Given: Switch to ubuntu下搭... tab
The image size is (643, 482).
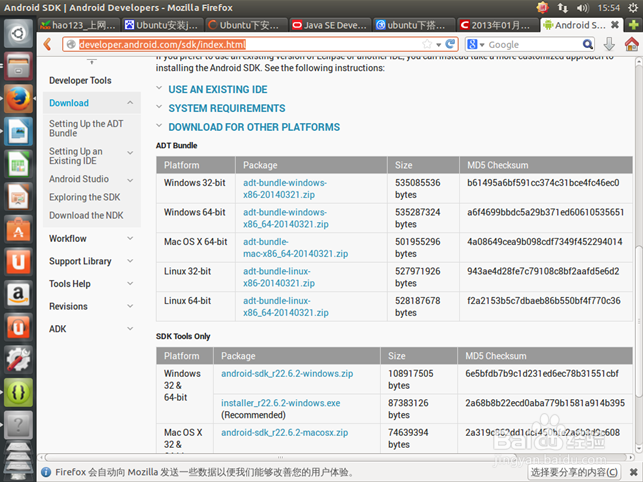Looking at the screenshot, I should [x=414, y=25].
